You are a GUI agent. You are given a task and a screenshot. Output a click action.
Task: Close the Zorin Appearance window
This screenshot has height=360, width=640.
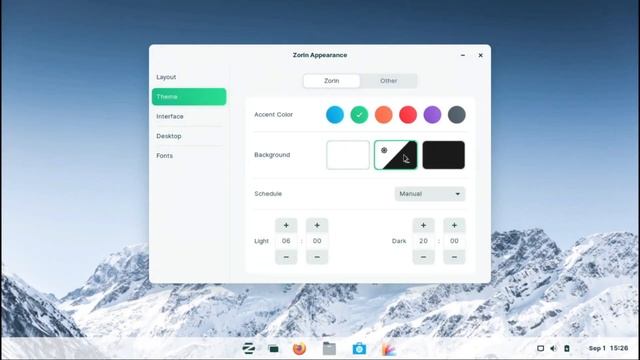click(x=480, y=55)
